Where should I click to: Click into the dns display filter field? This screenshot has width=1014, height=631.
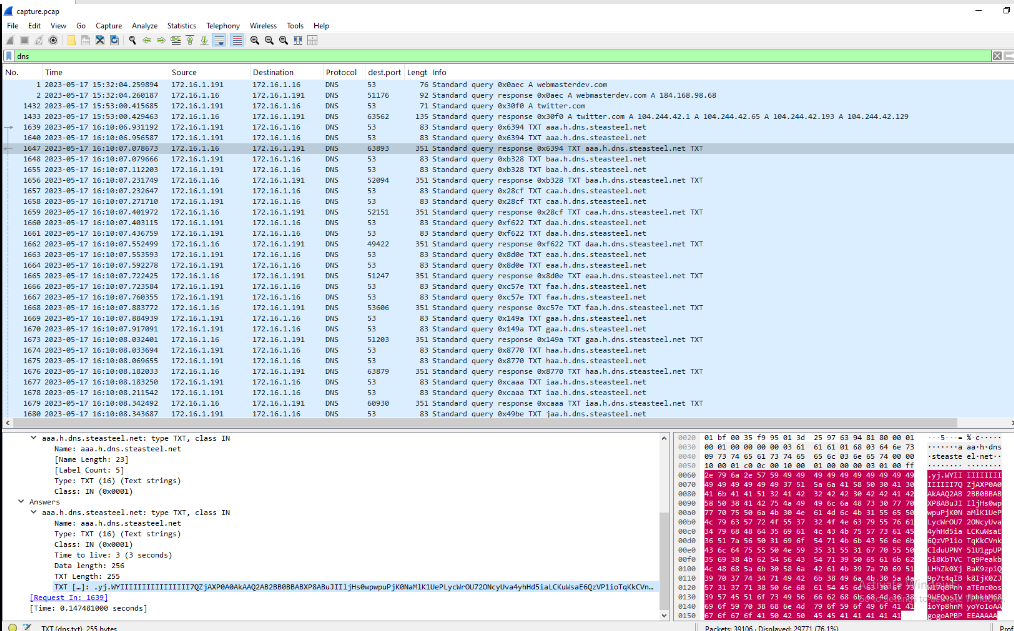(x=400, y=56)
